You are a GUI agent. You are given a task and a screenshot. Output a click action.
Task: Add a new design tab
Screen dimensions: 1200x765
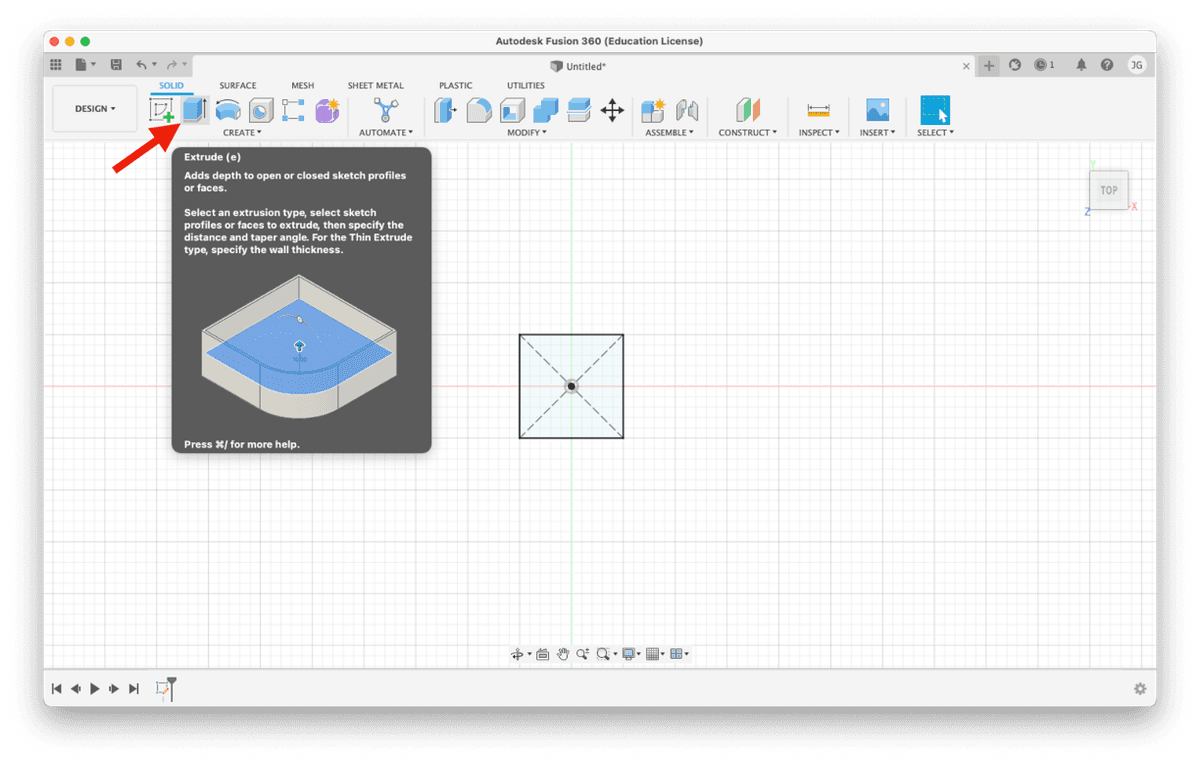point(989,65)
